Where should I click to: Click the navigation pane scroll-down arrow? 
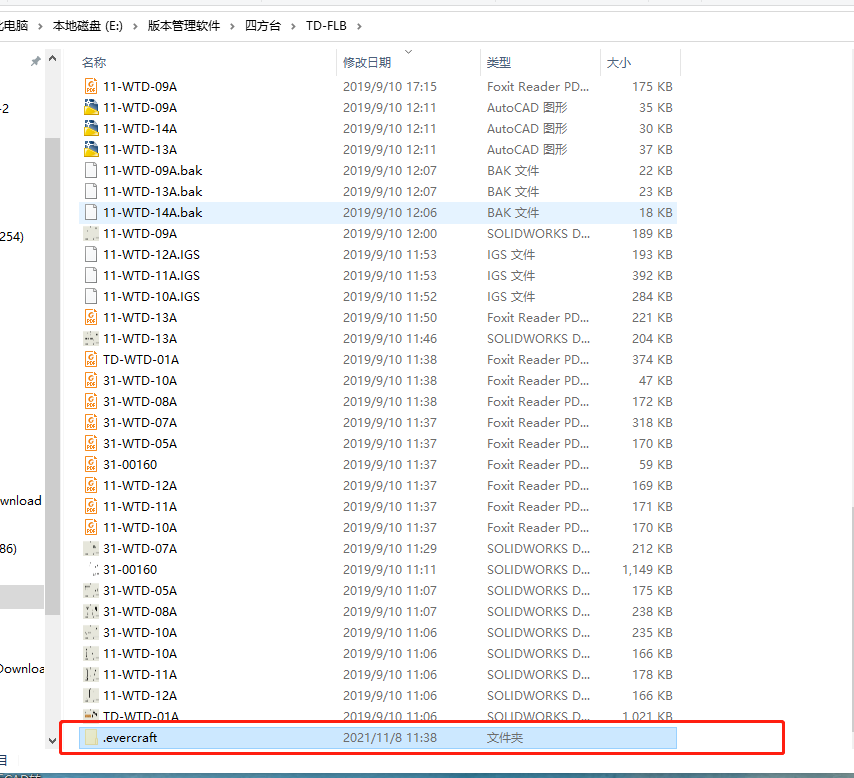[52, 740]
